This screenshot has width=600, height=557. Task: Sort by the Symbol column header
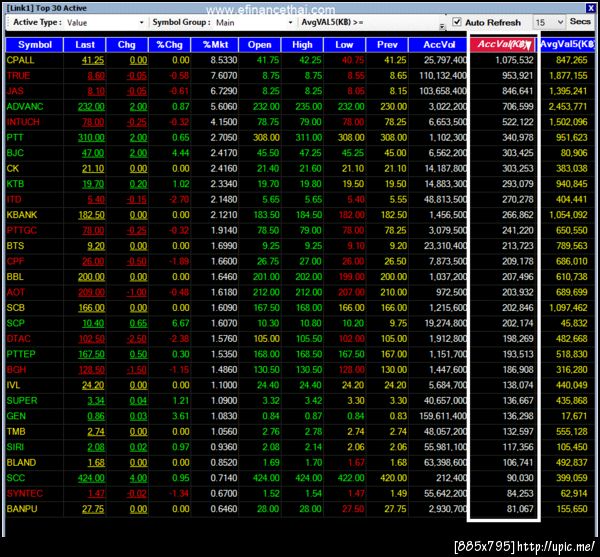point(34,45)
